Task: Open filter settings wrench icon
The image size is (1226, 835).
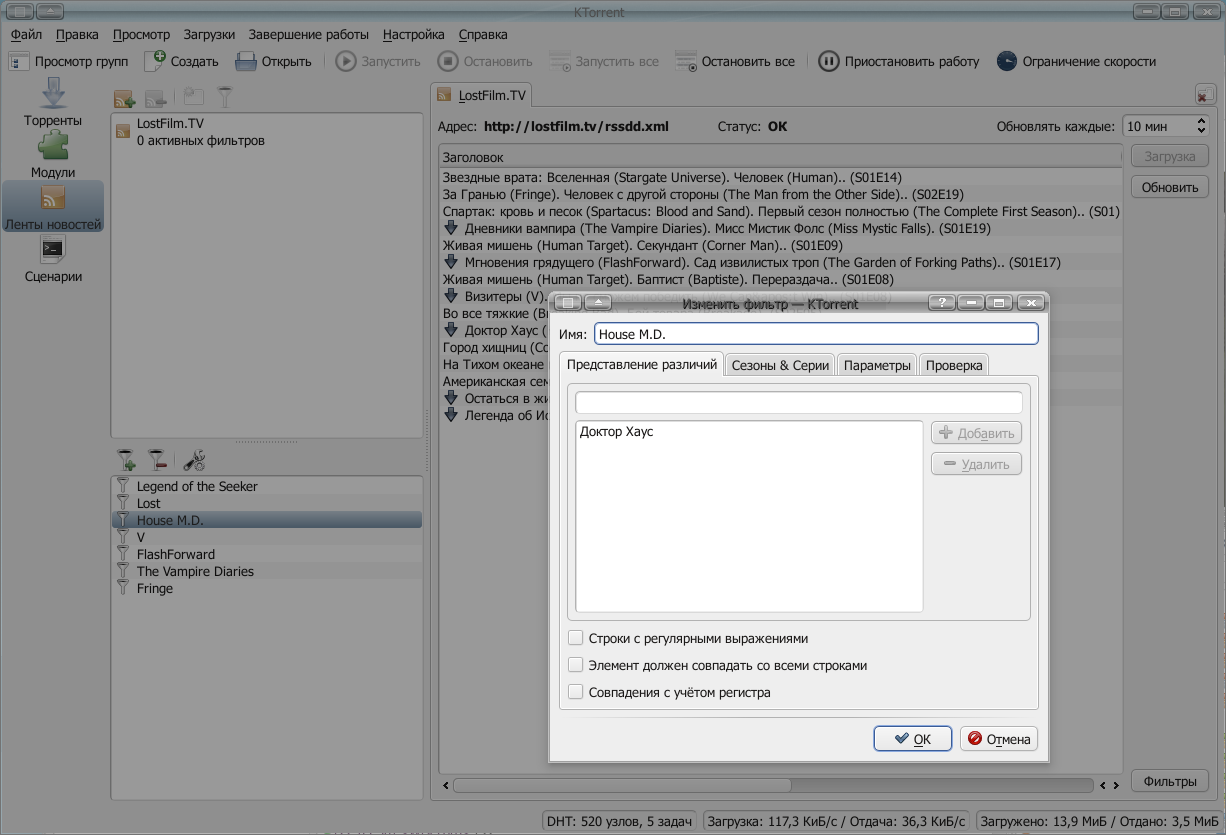Action: (x=195, y=460)
